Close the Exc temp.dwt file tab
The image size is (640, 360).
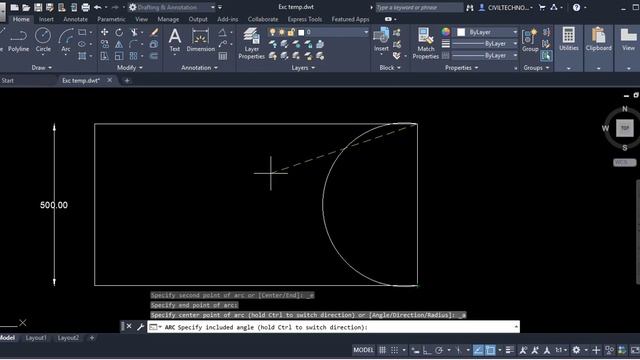109,80
